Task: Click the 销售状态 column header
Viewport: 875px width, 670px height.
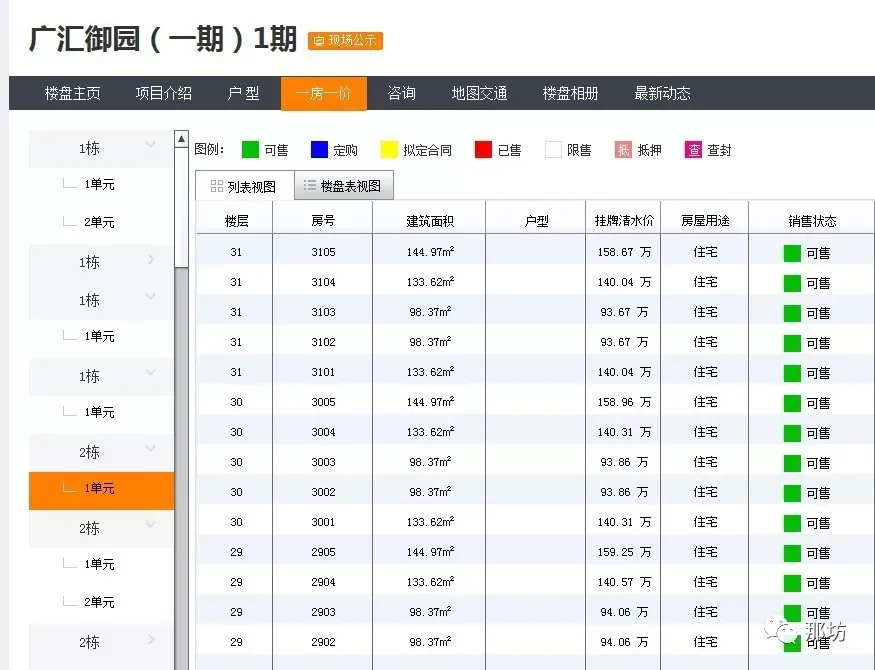Action: [x=812, y=221]
